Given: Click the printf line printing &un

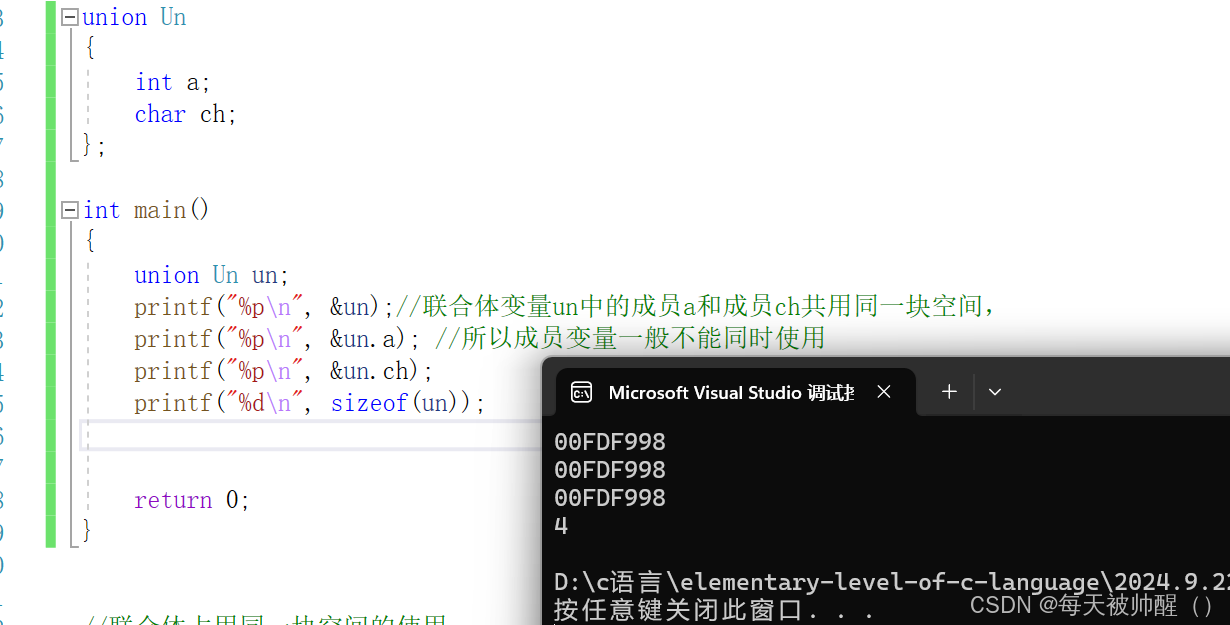Looking at the screenshot, I should coord(265,307).
